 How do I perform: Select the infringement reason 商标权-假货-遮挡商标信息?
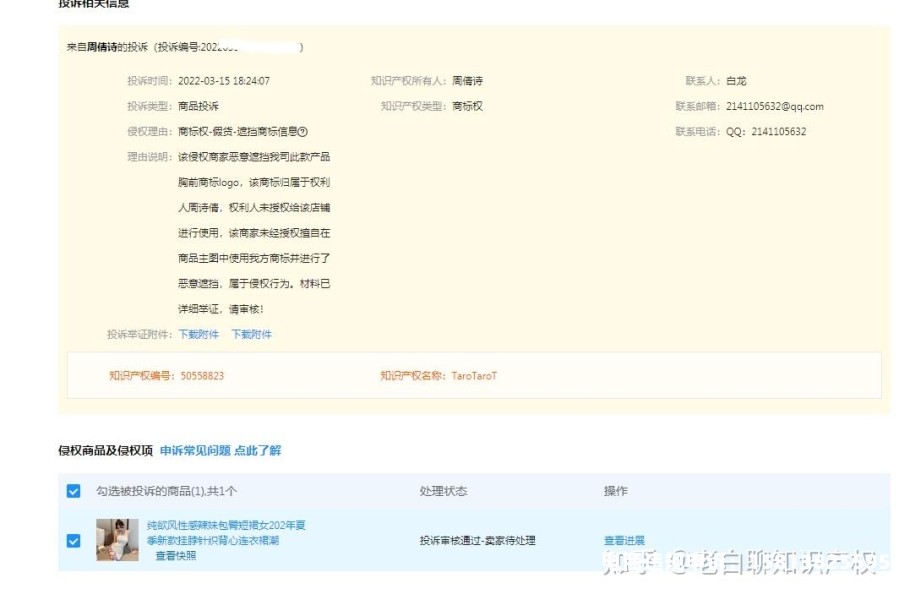coord(237,131)
